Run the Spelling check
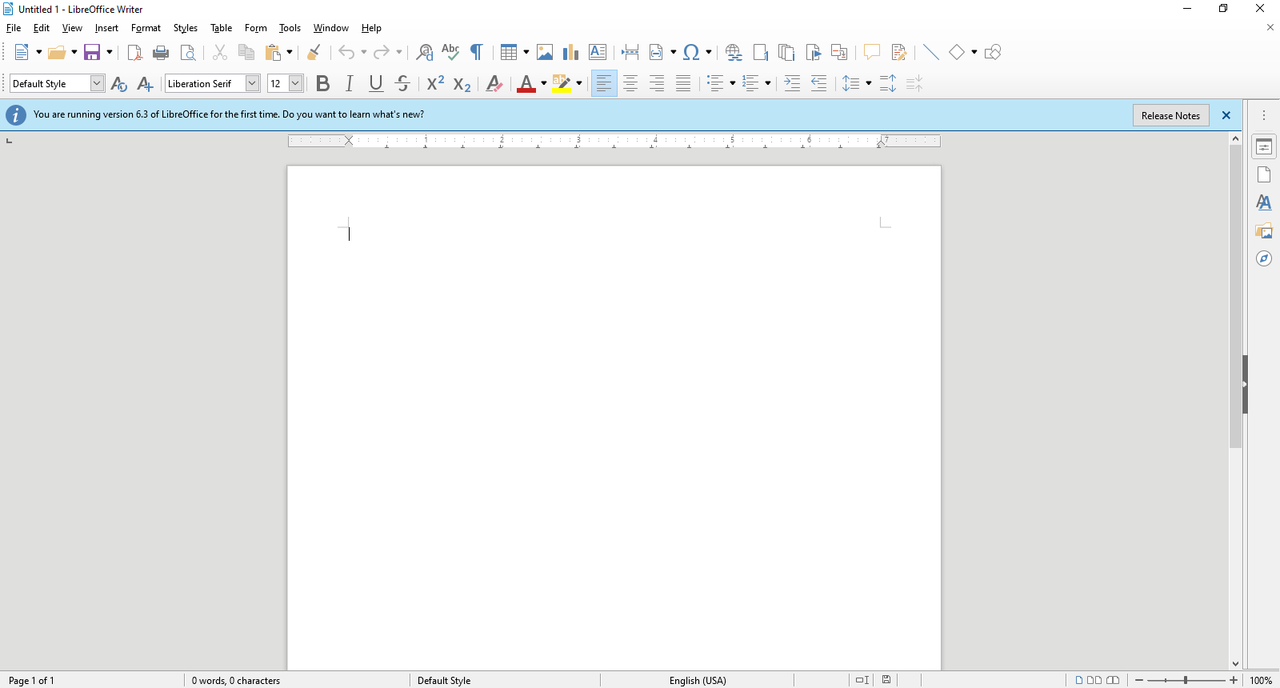1280x688 pixels. pyautogui.click(x=450, y=52)
